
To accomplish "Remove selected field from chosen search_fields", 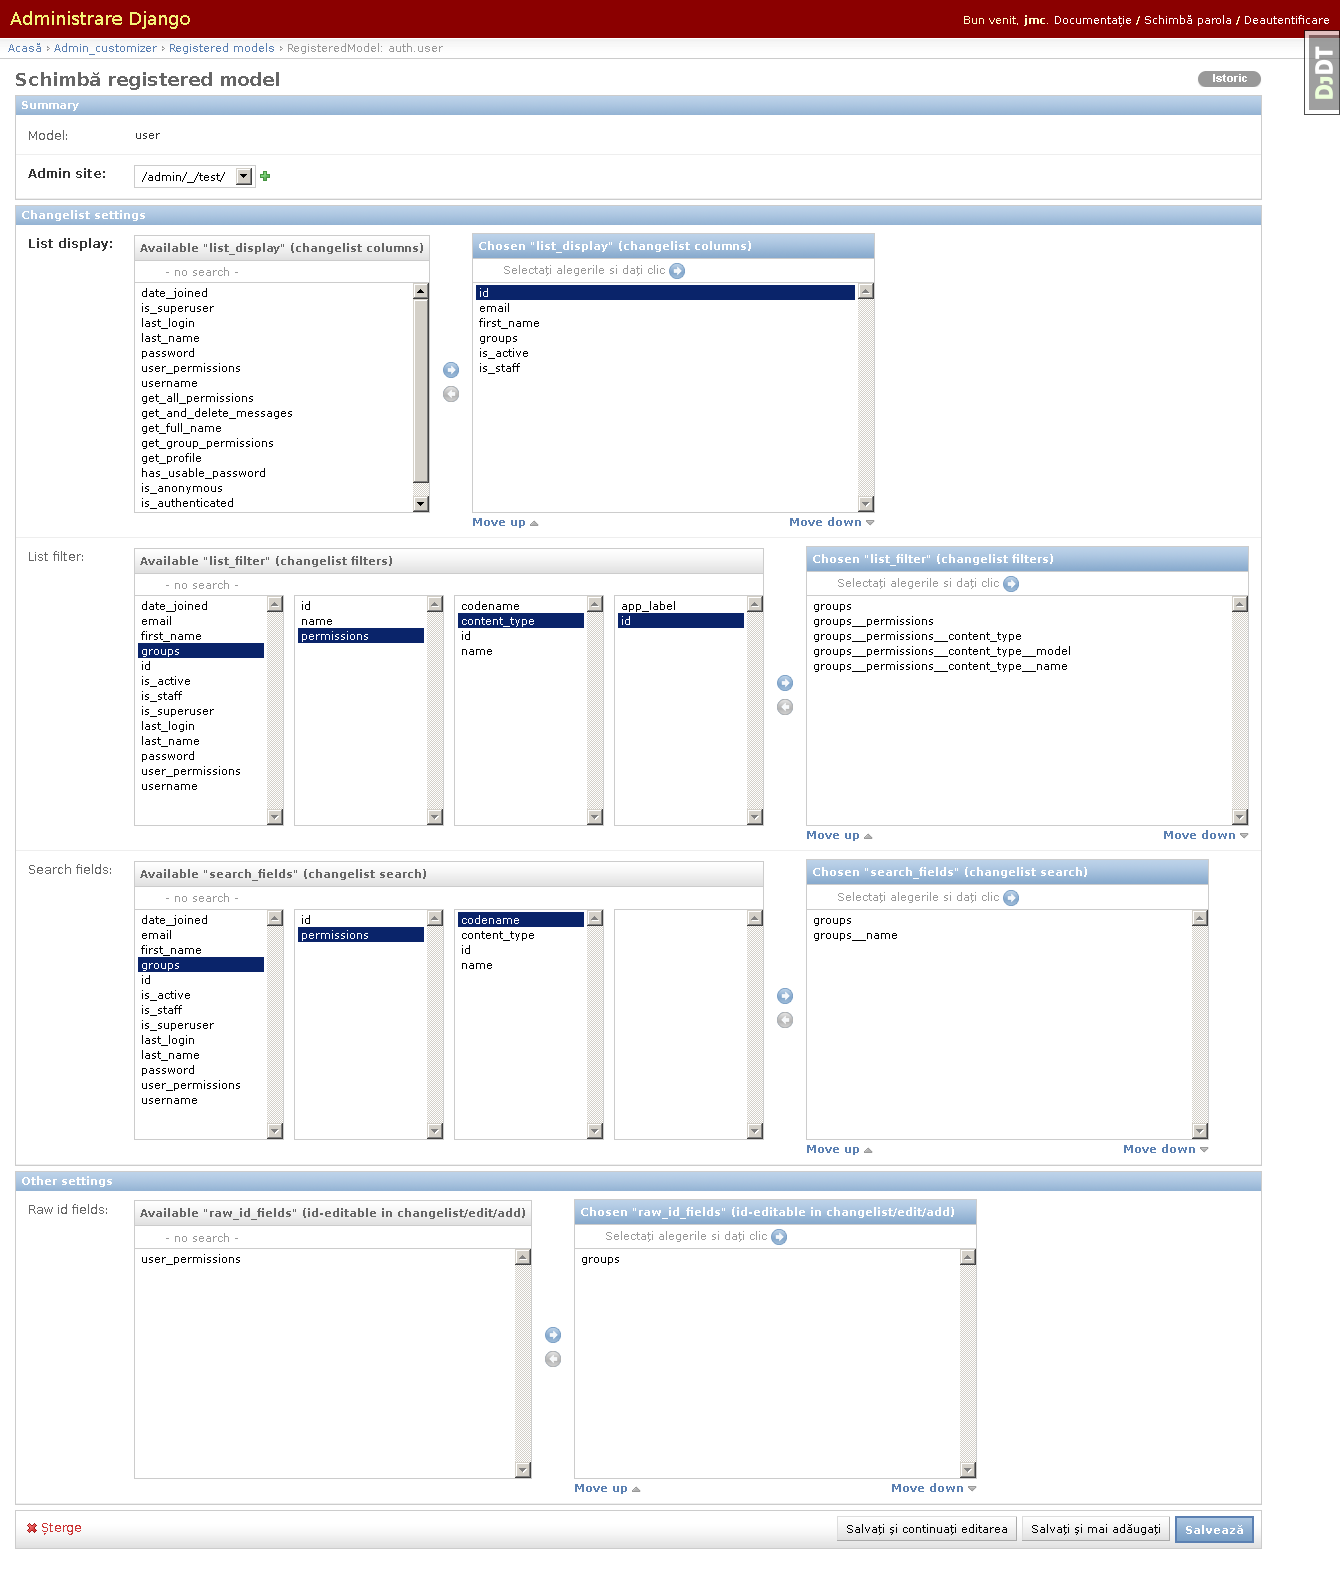I will click(x=785, y=1020).
